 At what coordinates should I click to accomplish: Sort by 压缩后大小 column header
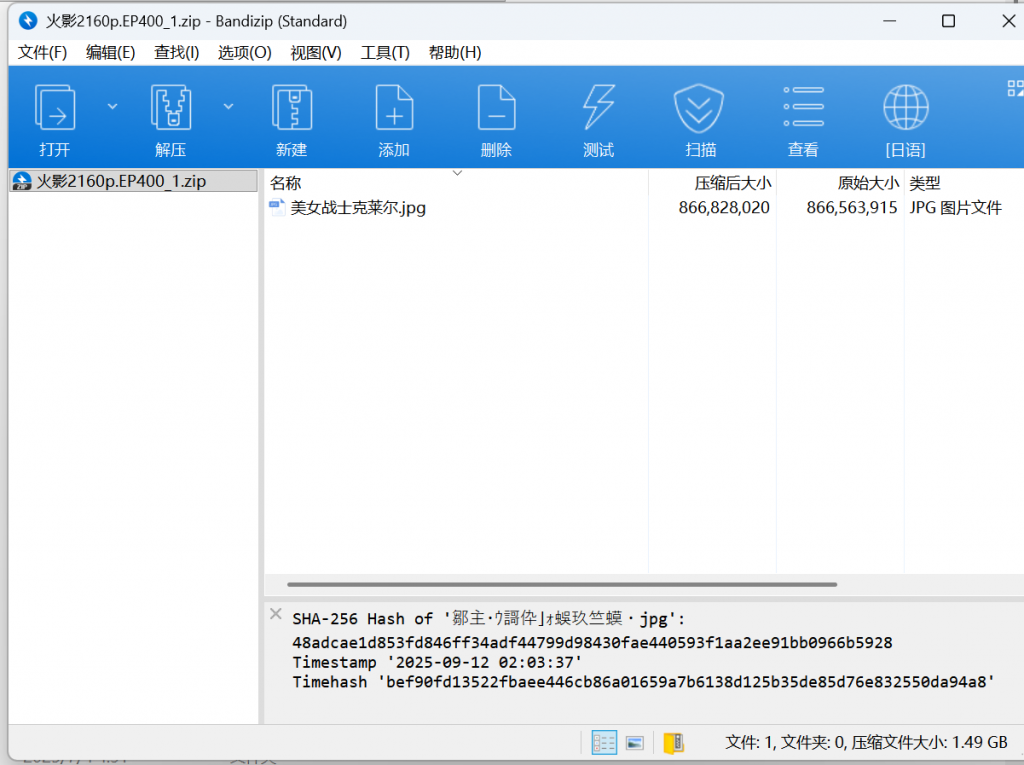click(732, 183)
